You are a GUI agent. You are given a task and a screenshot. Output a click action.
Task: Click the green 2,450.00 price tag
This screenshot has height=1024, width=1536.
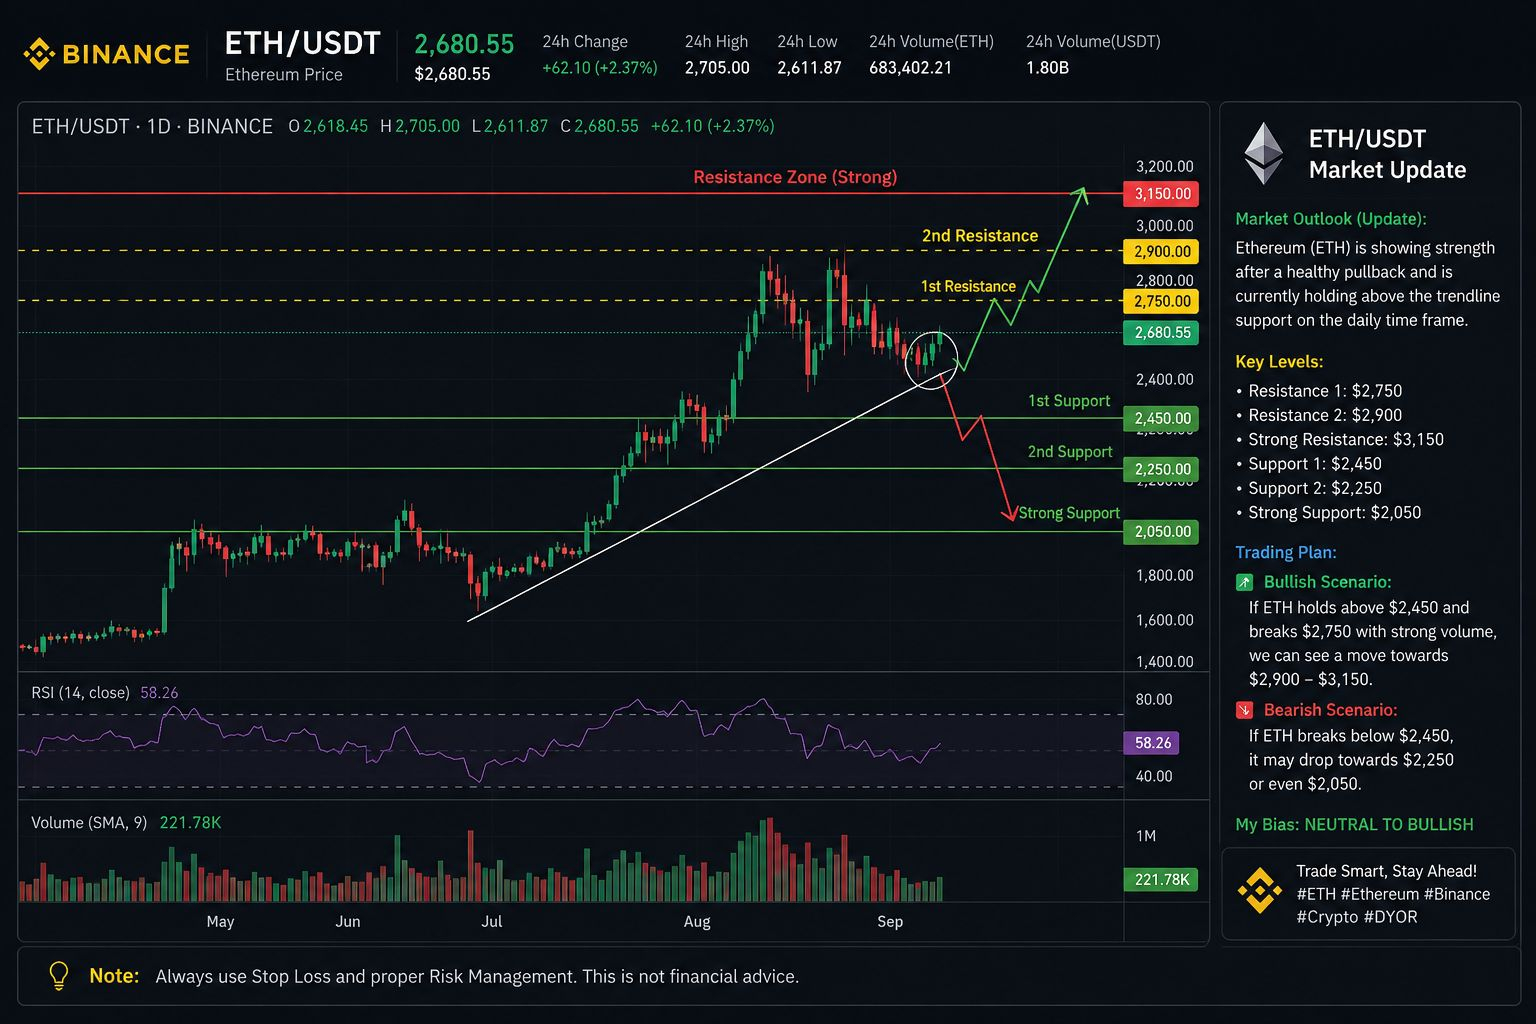point(1162,419)
